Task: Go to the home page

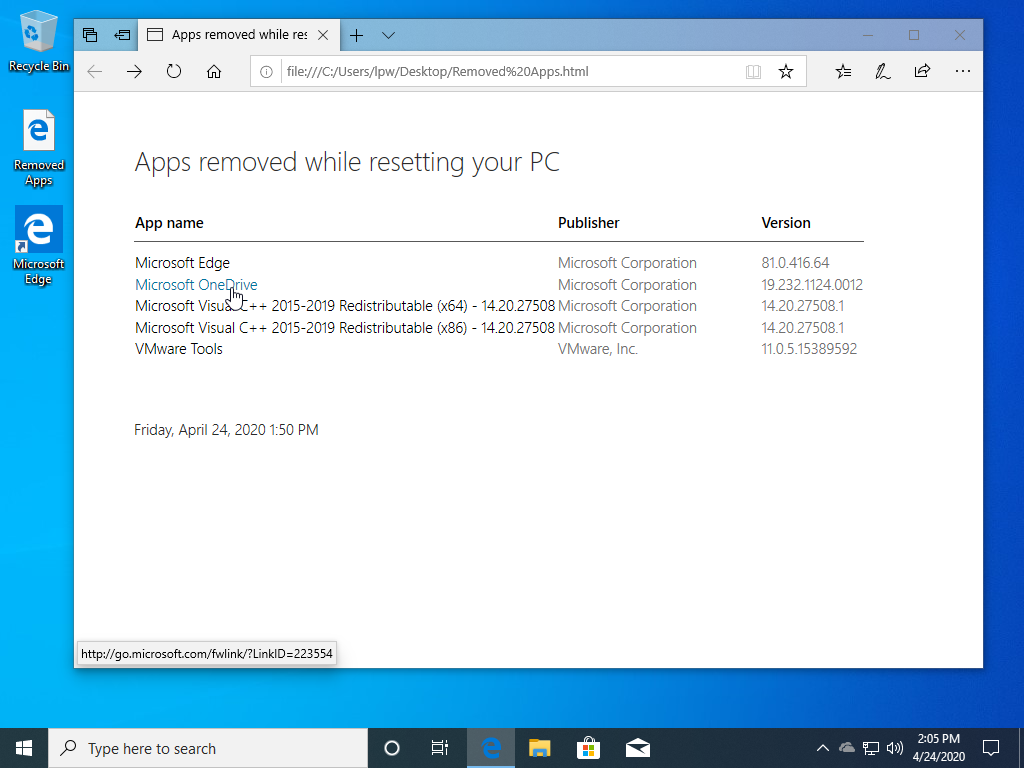Action: tap(214, 72)
